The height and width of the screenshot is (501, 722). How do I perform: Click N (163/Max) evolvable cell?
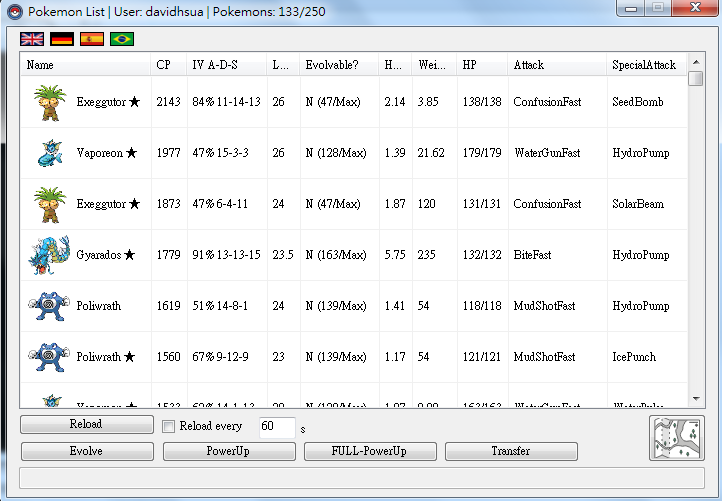pyautogui.click(x=336, y=255)
